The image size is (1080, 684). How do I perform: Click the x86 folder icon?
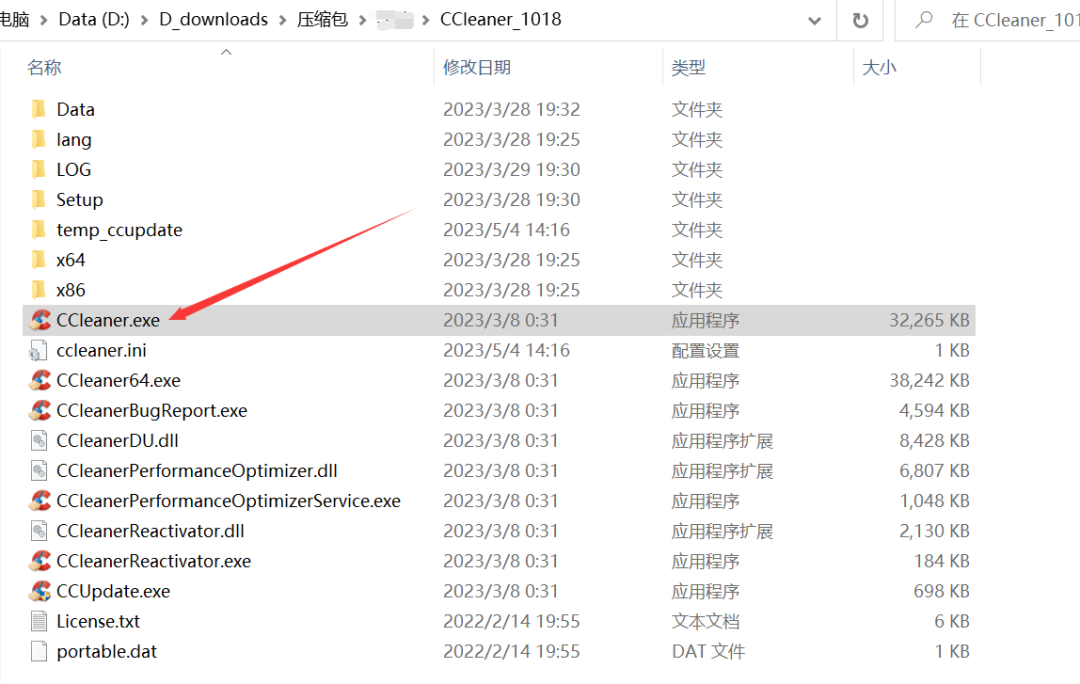tap(39, 290)
